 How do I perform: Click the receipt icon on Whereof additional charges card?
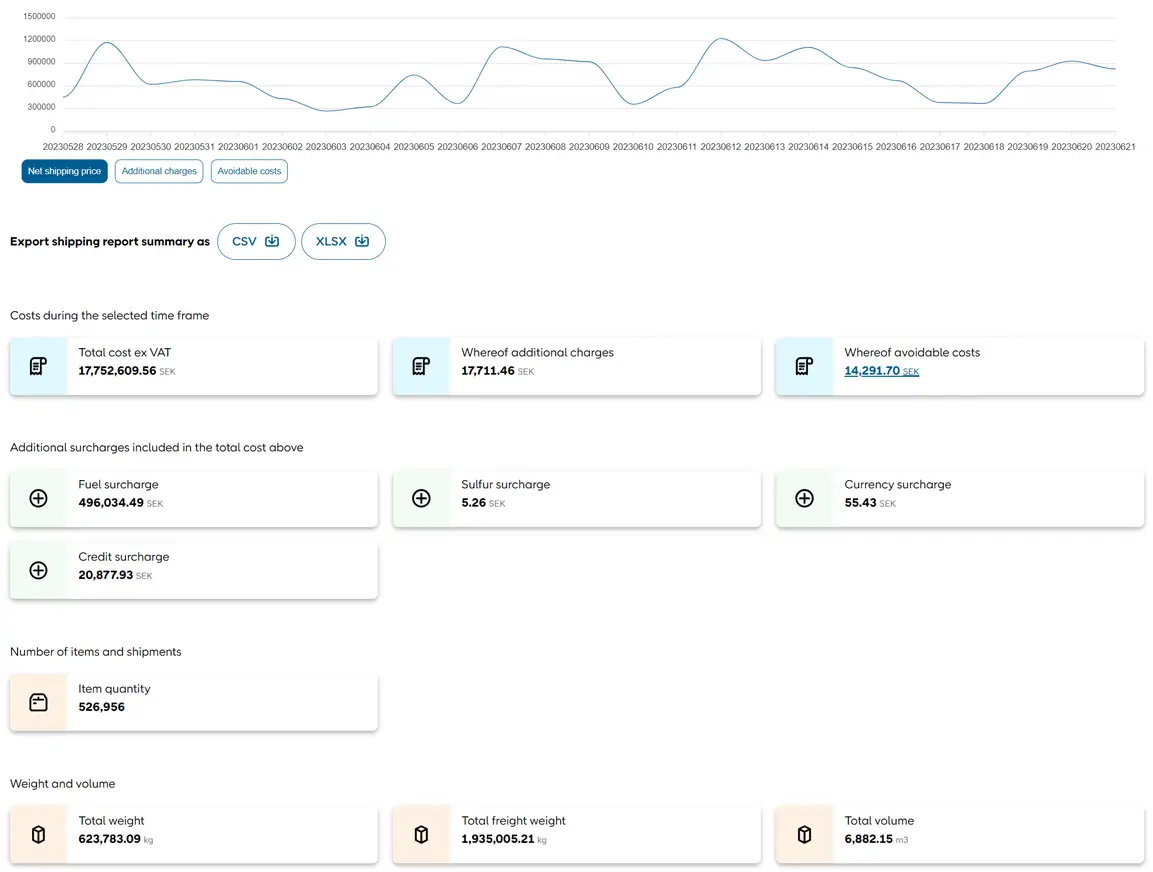click(421, 366)
